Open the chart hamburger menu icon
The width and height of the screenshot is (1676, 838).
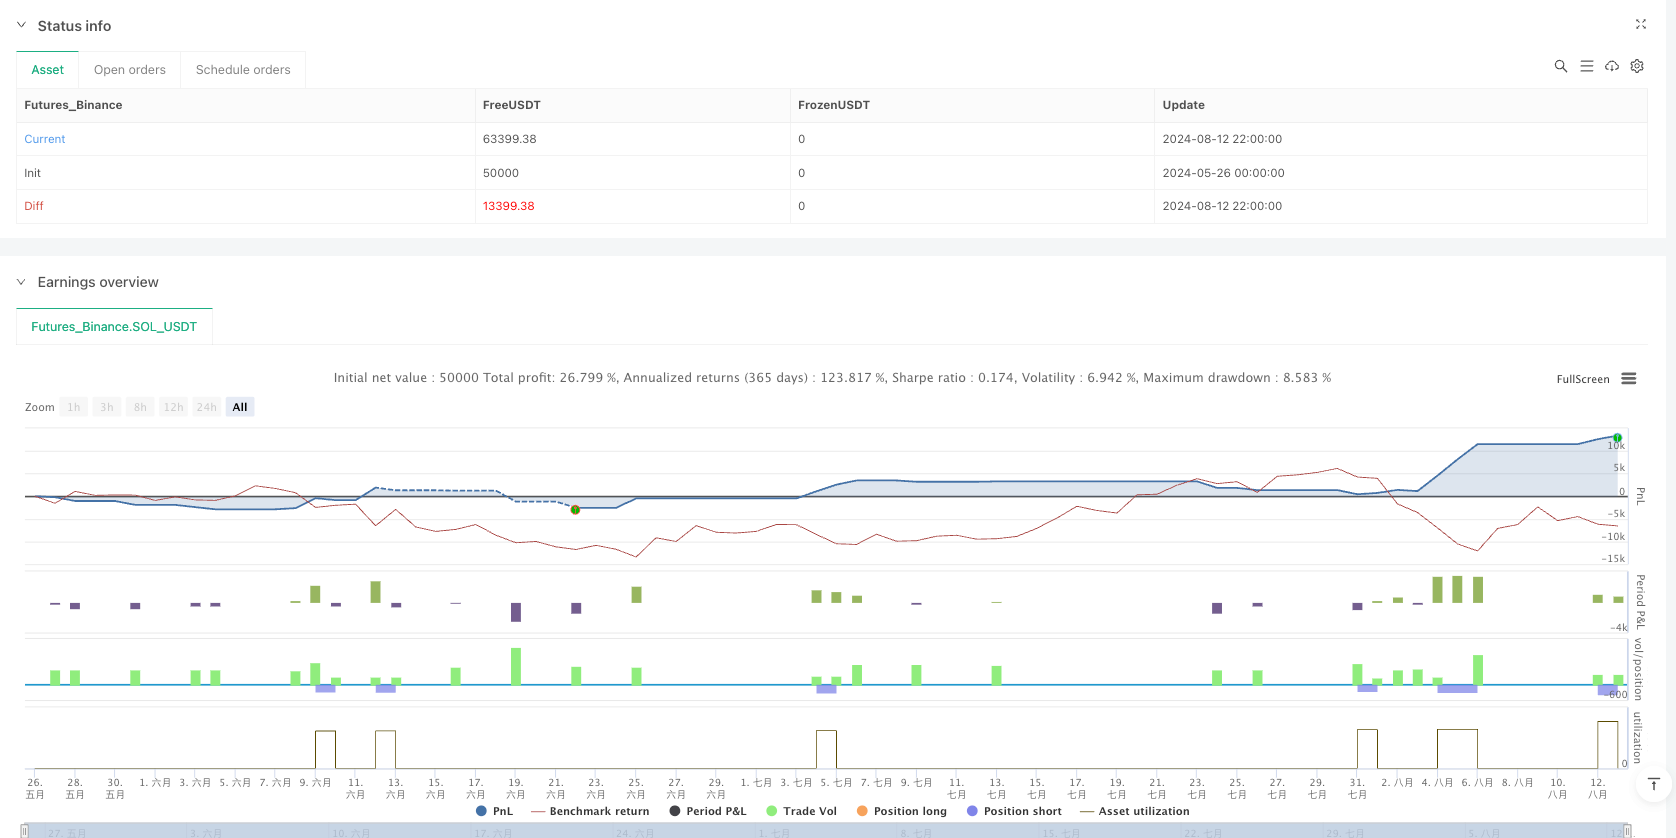tap(1629, 379)
